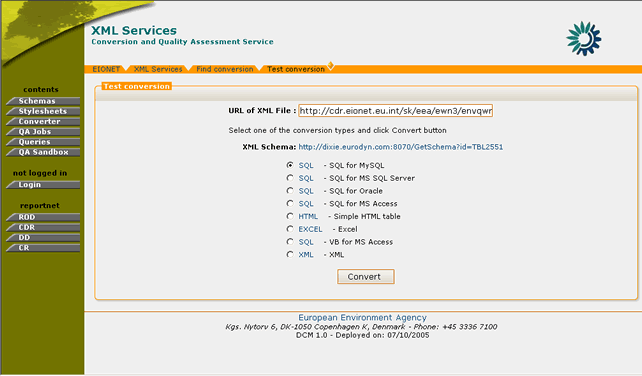Select SQL for MySQL radio button
The width and height of the screenshot is (642, 376).
(x=290, y=165)
